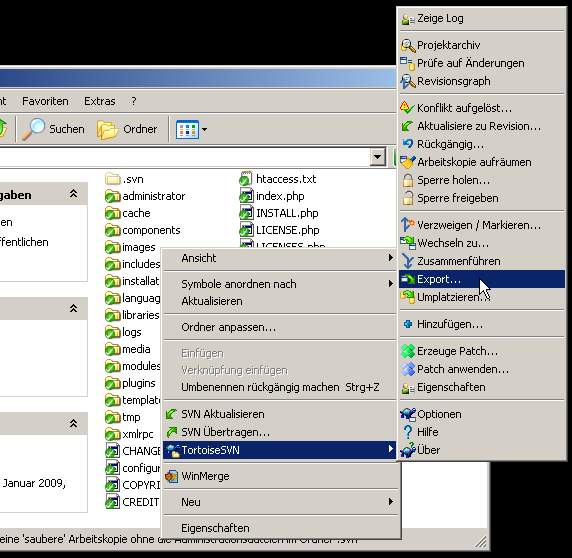
Task: Collapse the bottom task pane section chevron
Action: pos(73,424)
